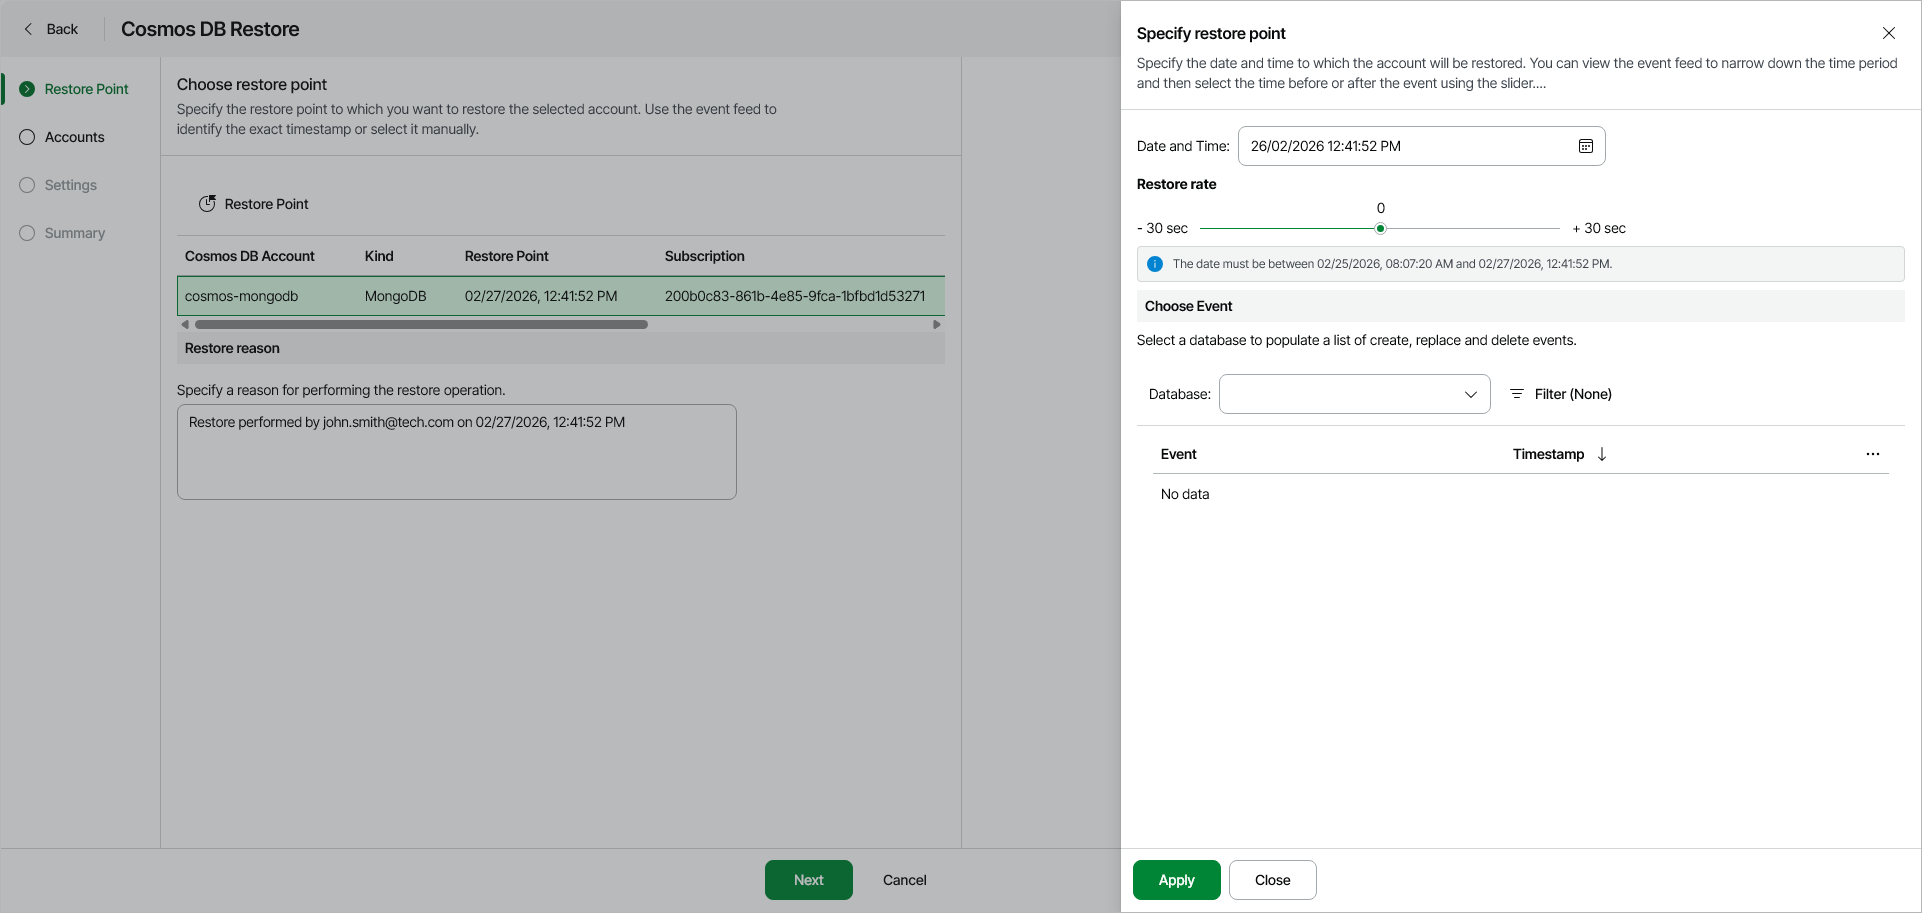The height and width of the screenshot is (913, 1922).
Task: Click the blue info icon in date notice
Action: [x=1155, y=264]
